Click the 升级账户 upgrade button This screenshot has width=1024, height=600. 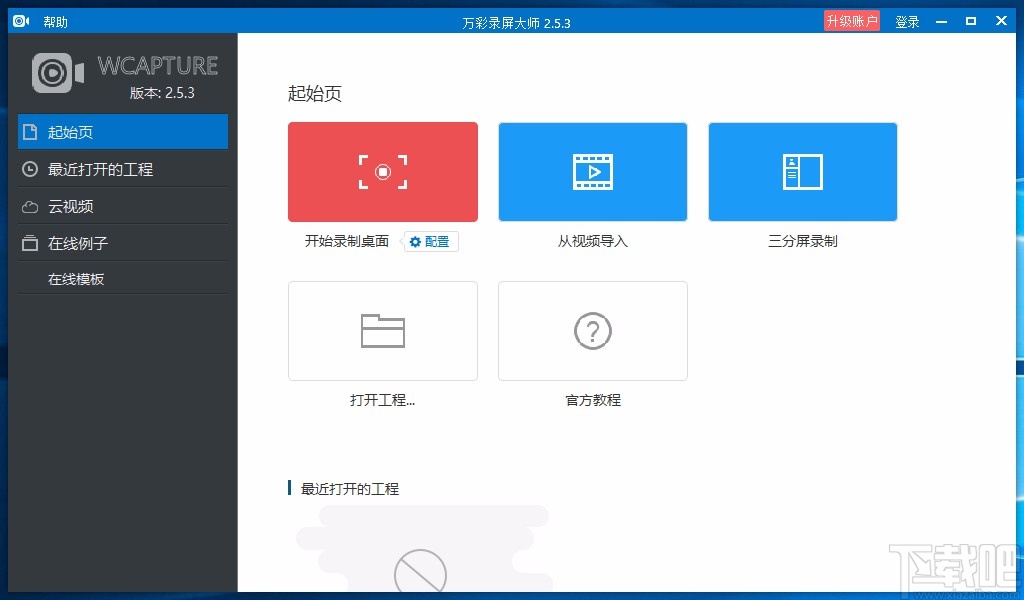(x=851, y=20)
